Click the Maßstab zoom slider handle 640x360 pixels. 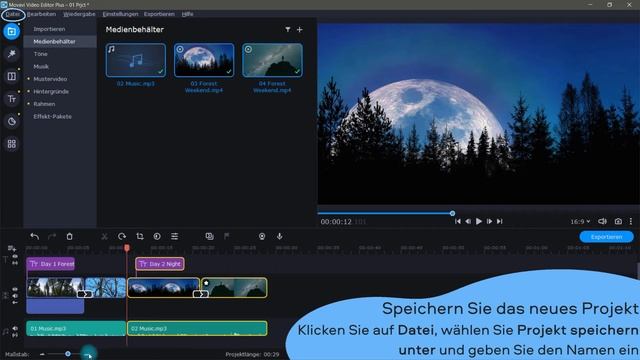[x=68, y=354]
